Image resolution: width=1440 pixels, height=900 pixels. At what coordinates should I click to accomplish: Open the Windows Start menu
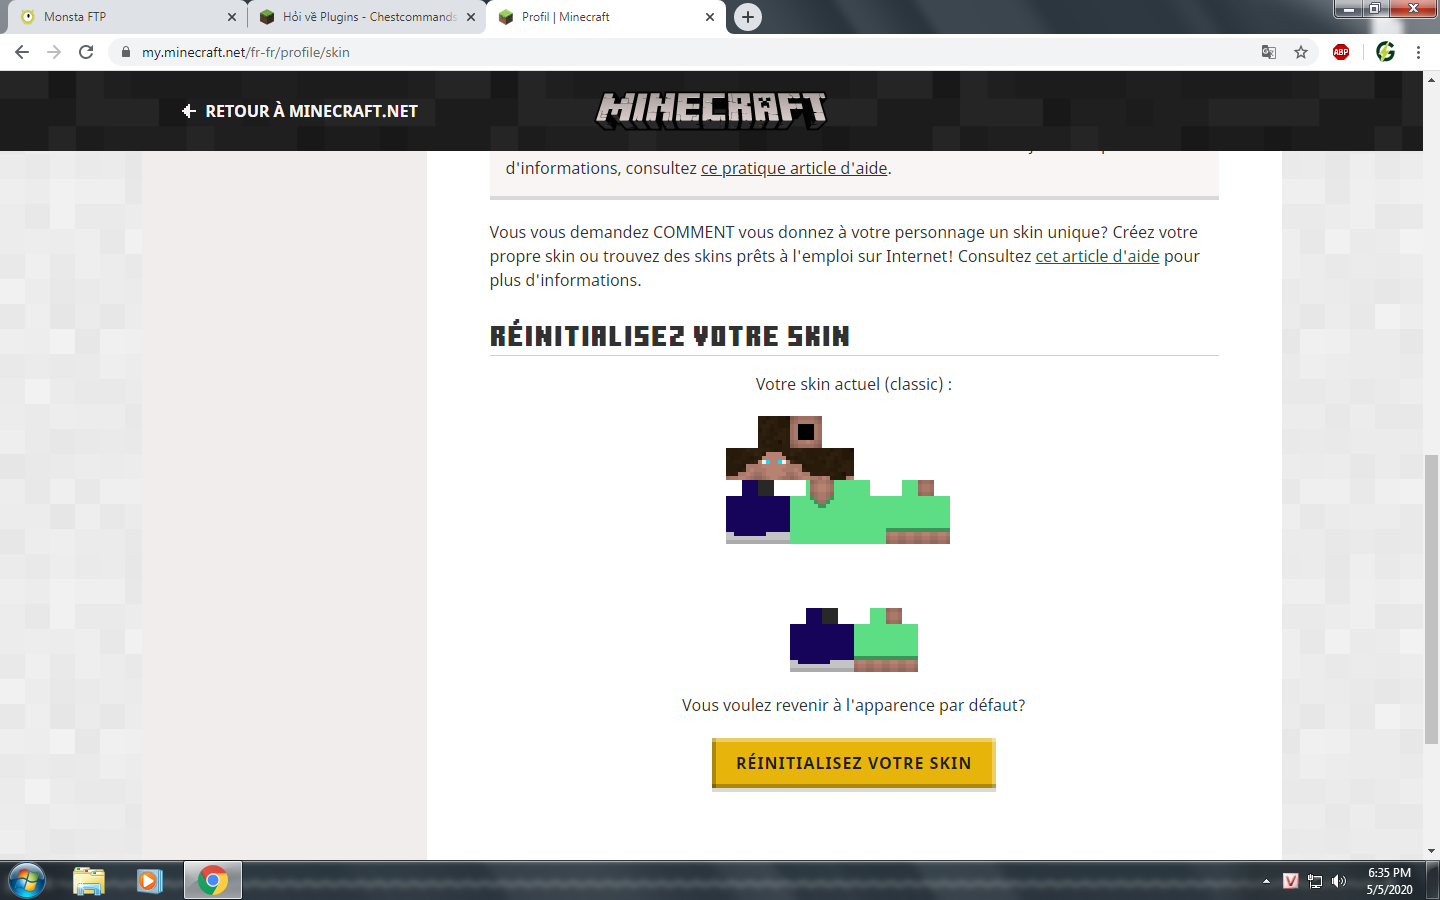pyautogui.click(x=27, y=881)
